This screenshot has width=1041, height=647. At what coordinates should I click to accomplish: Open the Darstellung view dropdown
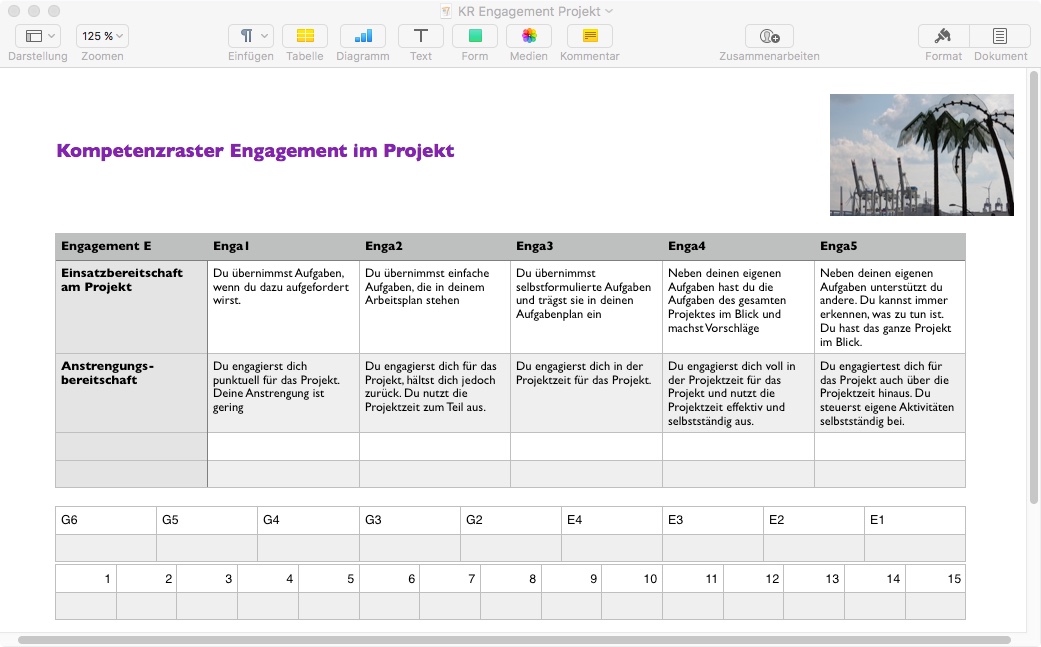coord(38,36)
